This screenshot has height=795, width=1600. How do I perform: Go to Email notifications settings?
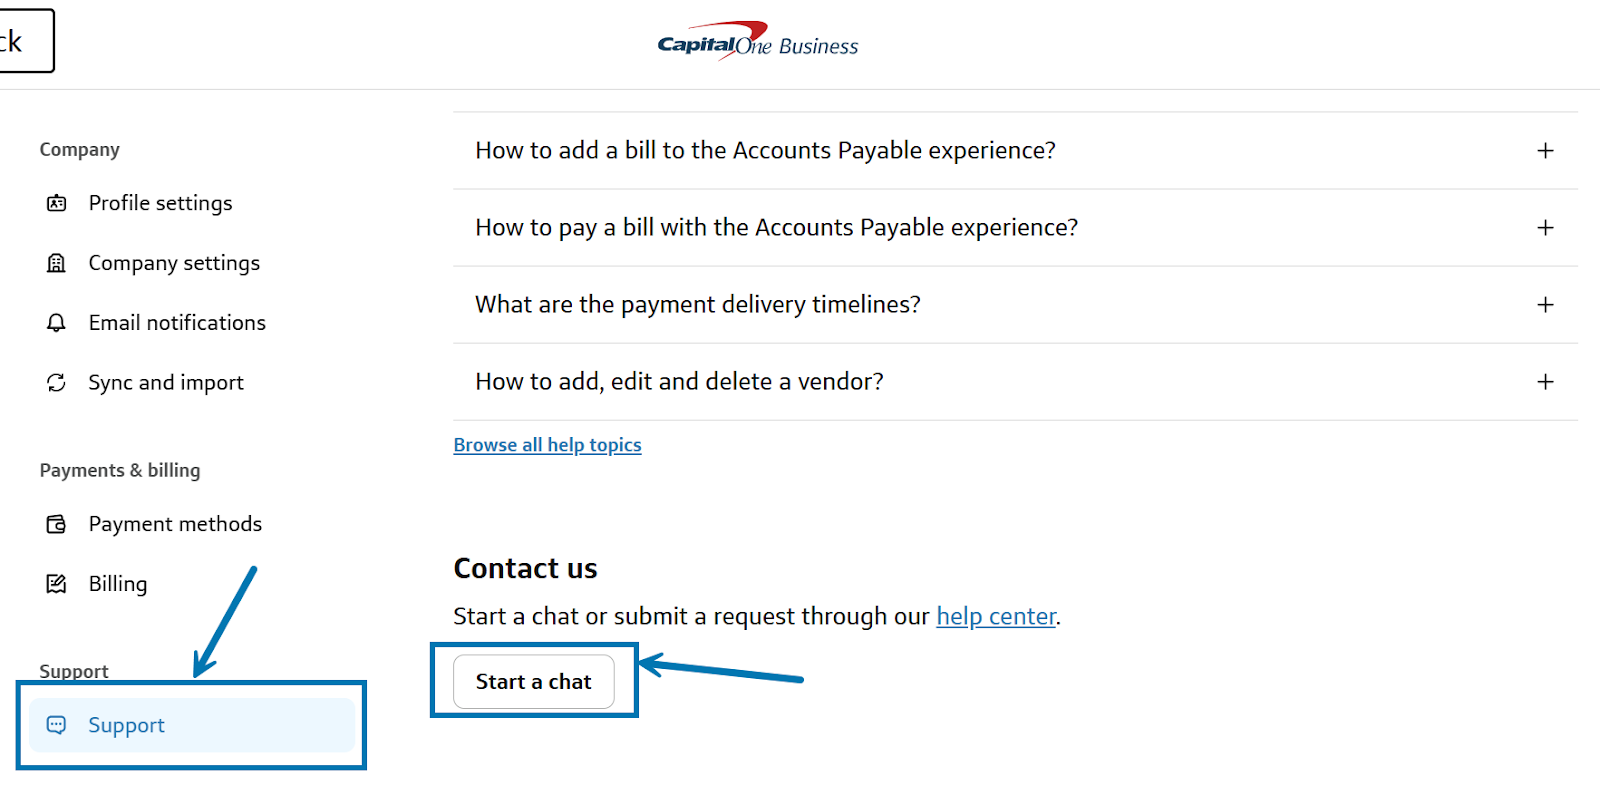[x=177, y=323]
